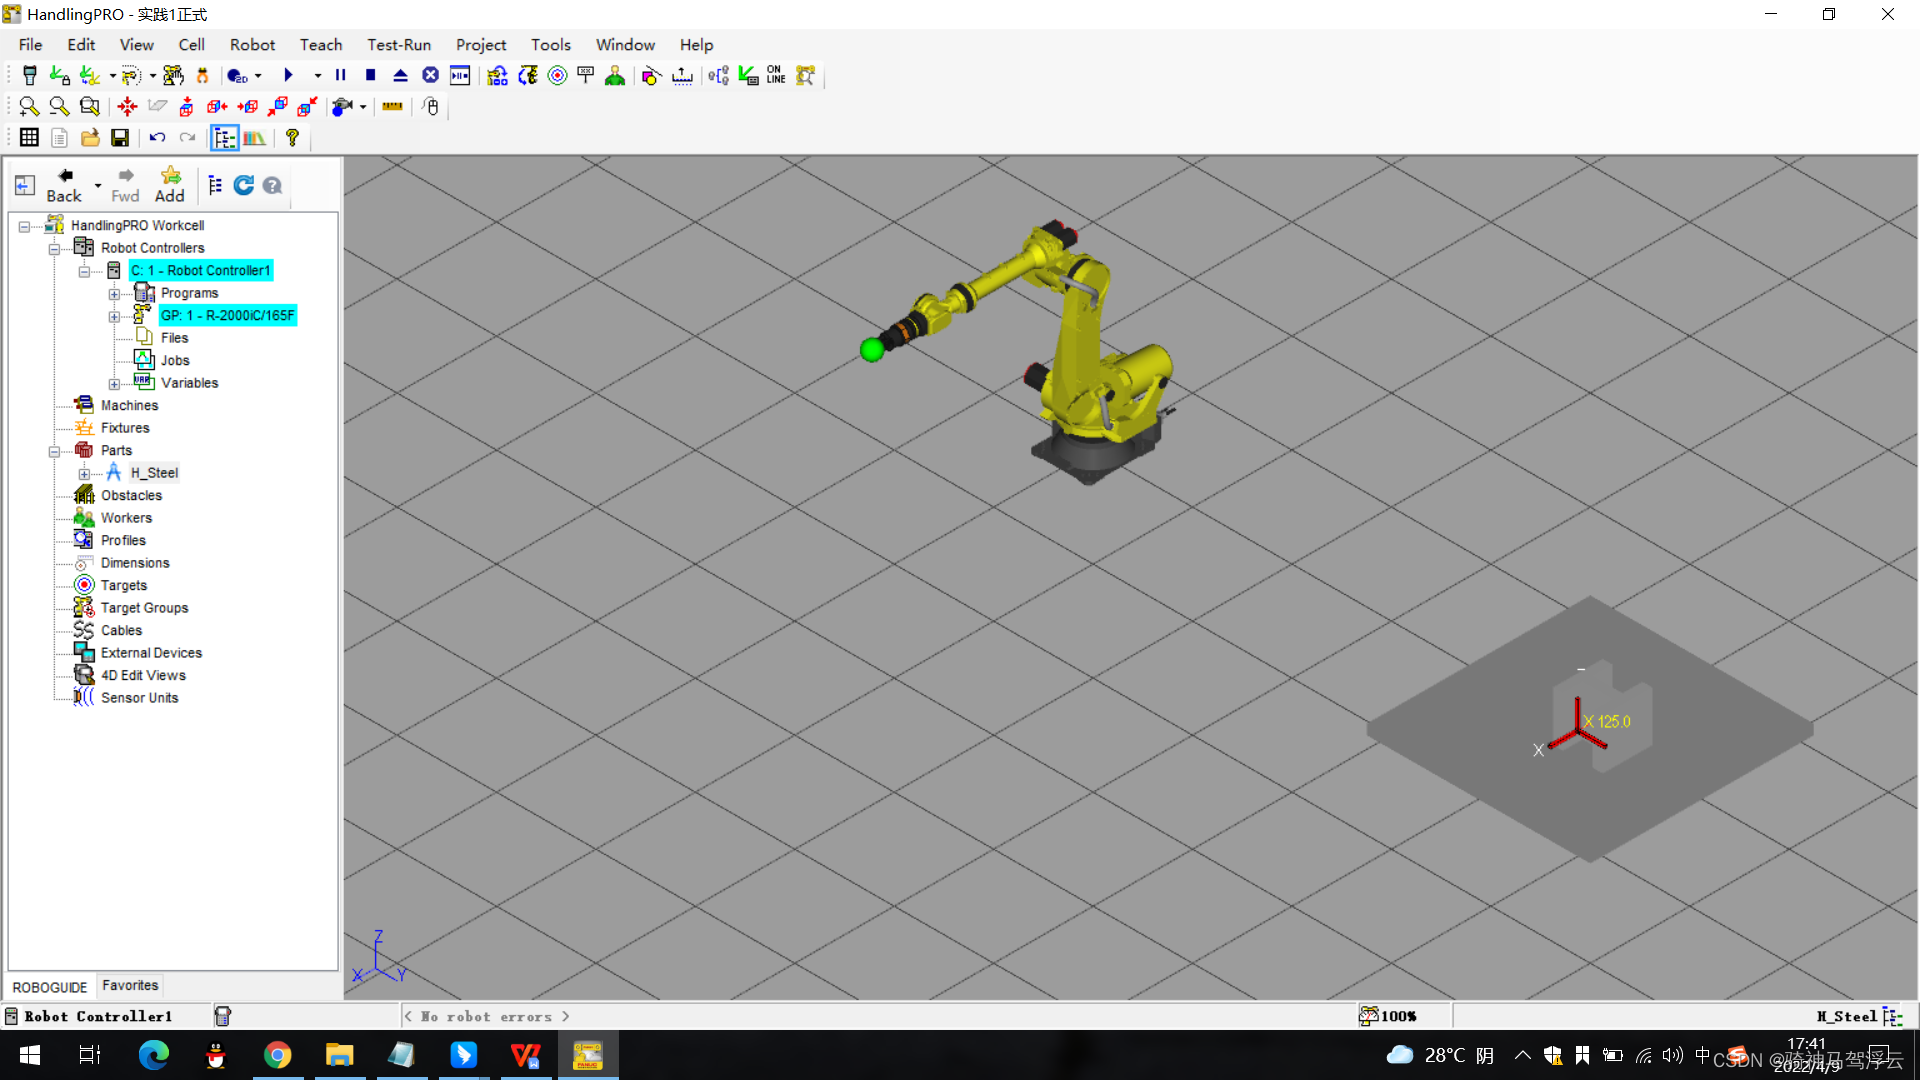Open the Teach menu

[x=321, y=45]
